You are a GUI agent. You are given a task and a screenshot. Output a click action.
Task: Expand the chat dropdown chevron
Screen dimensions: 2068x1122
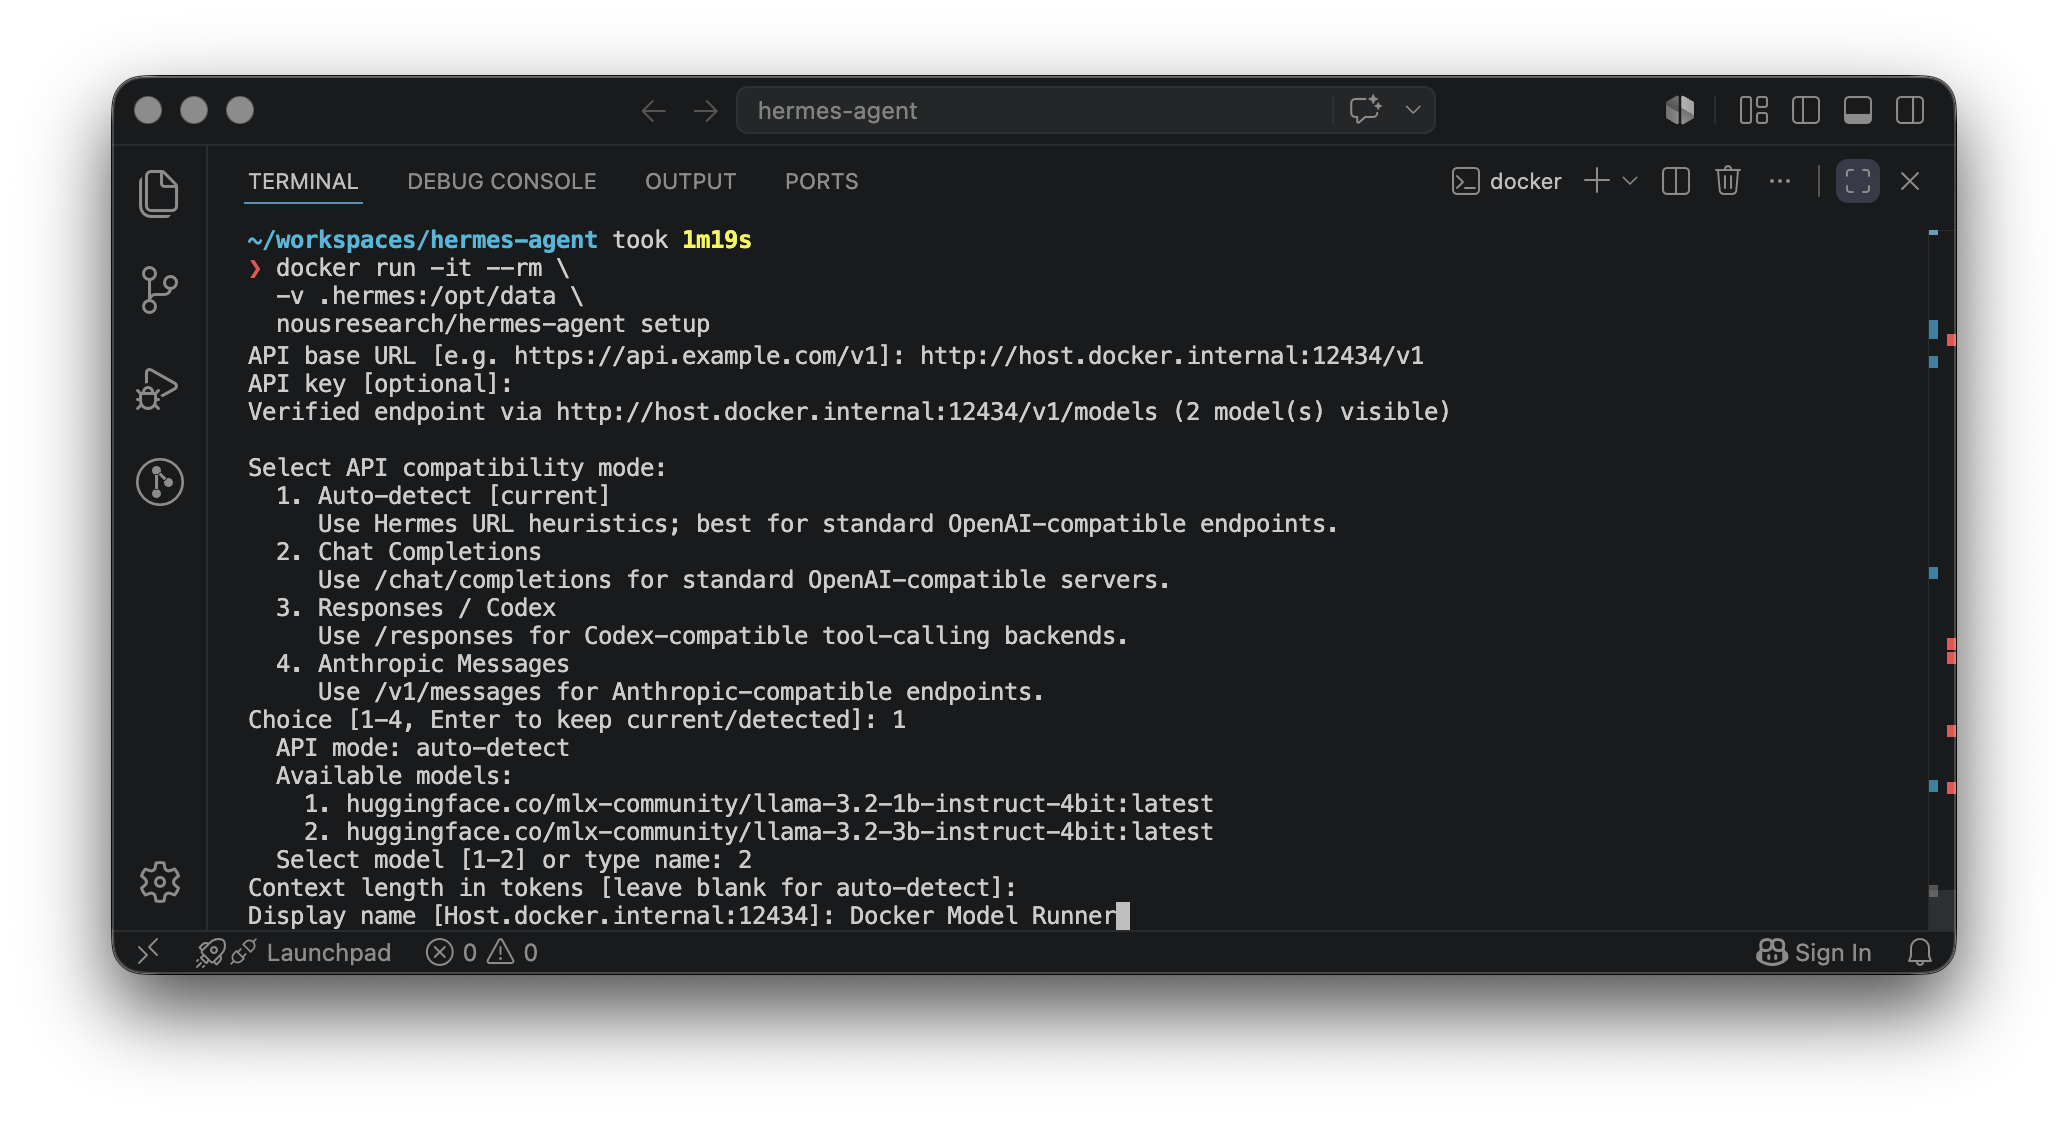[x=1413, y=110]
